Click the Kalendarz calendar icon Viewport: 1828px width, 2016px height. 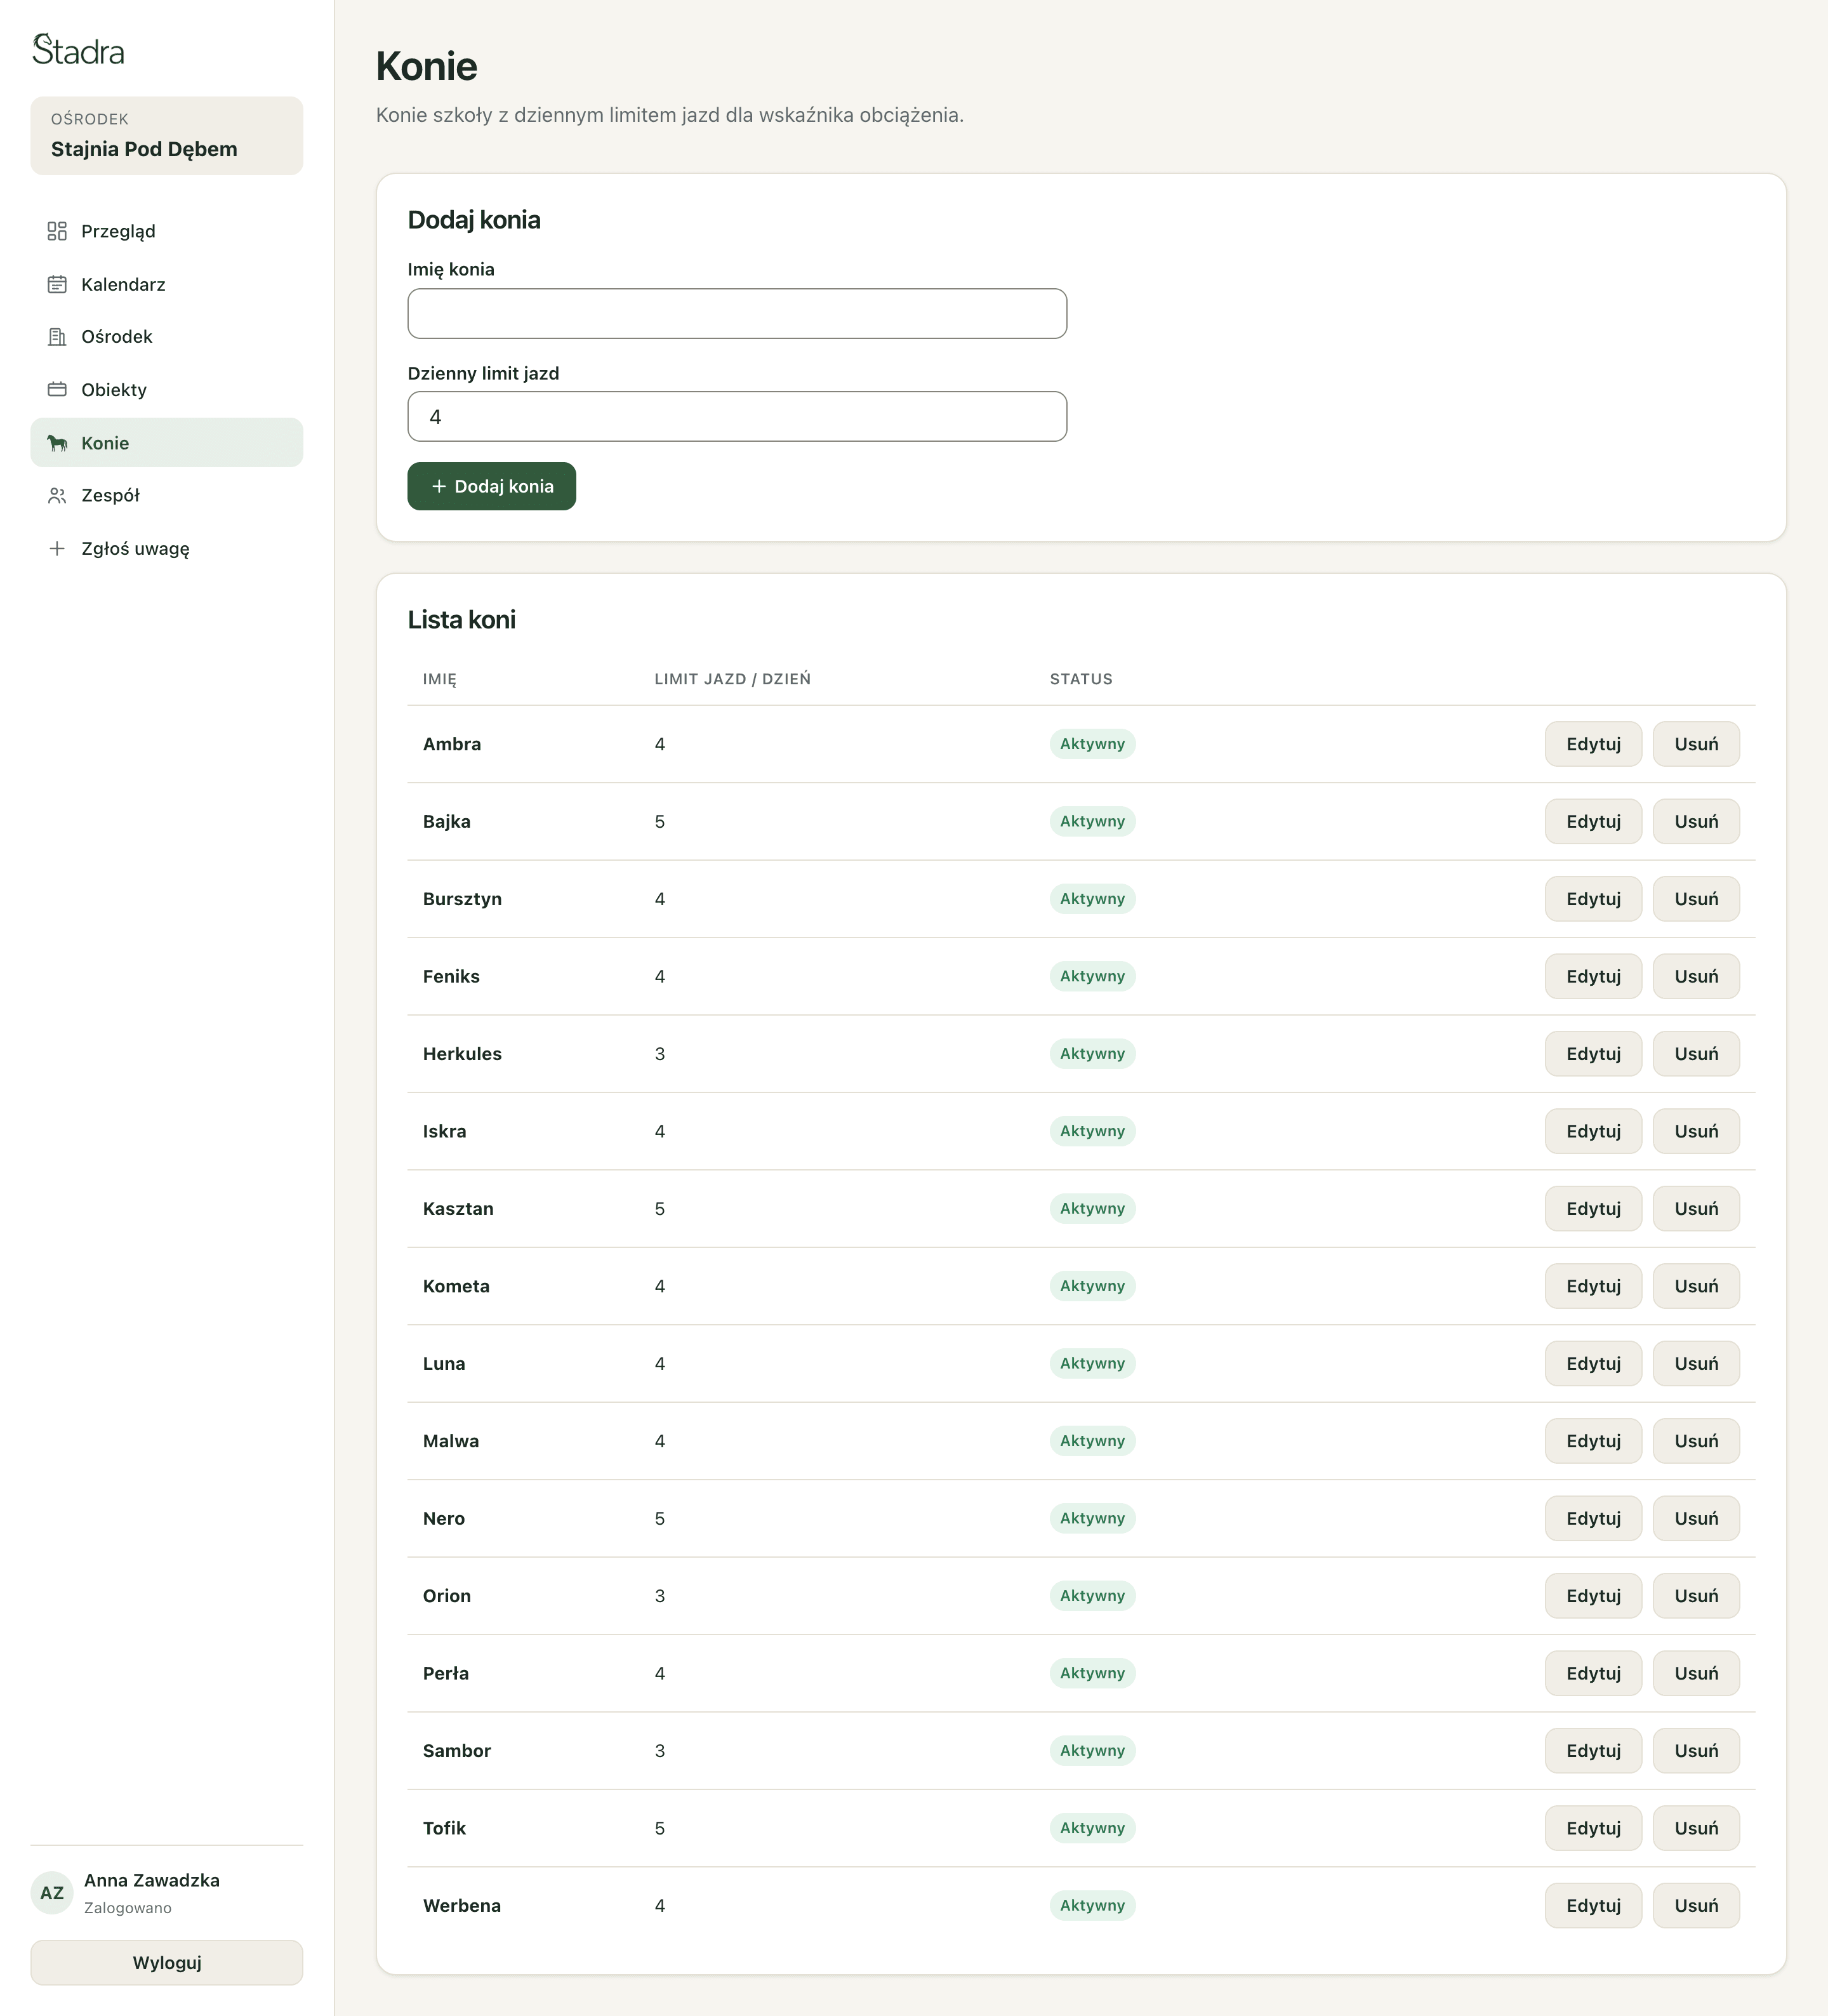(57, 284)
